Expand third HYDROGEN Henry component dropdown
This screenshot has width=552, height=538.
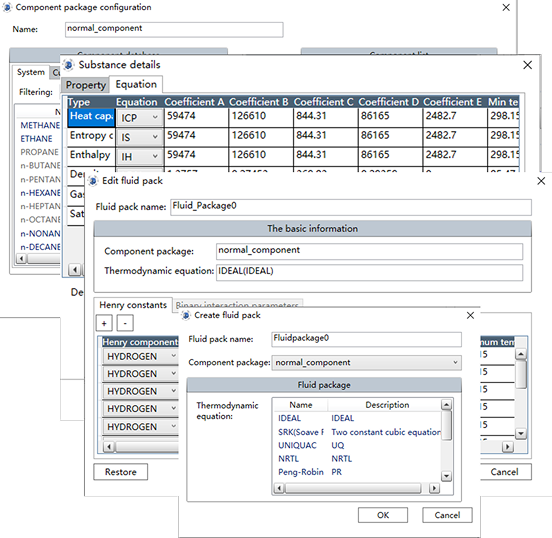[x=140, y=391]
